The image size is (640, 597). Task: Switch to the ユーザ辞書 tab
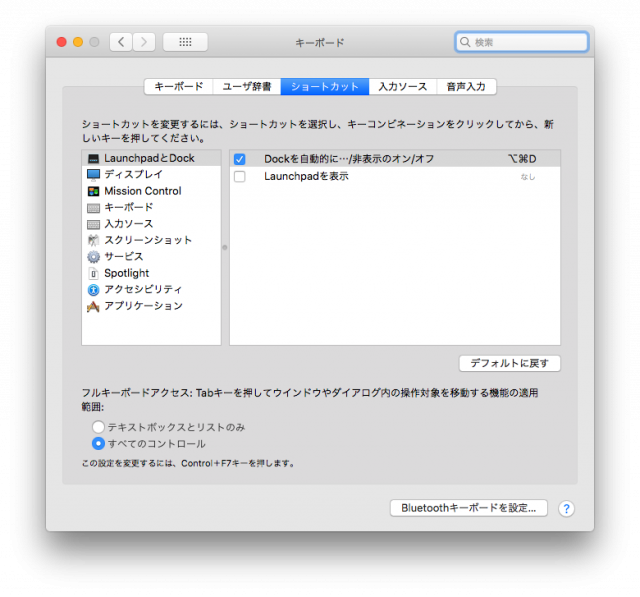[247, 87]
